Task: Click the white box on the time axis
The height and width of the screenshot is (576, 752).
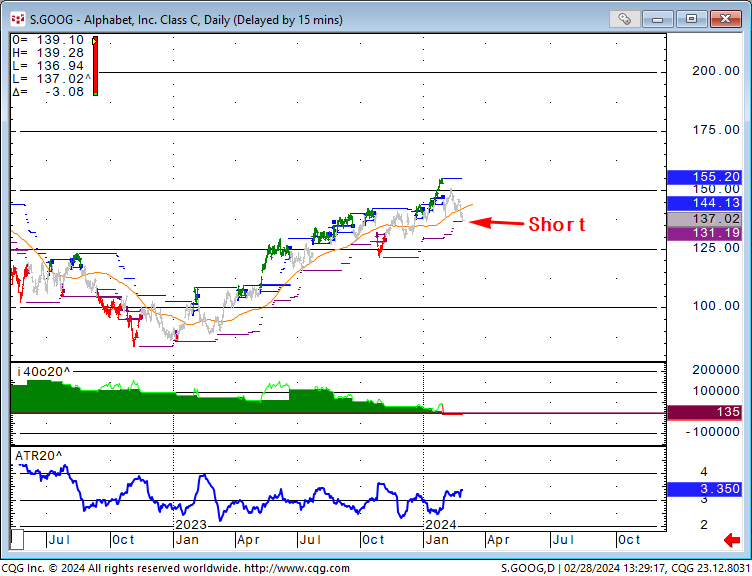Action: pos(17,540)
